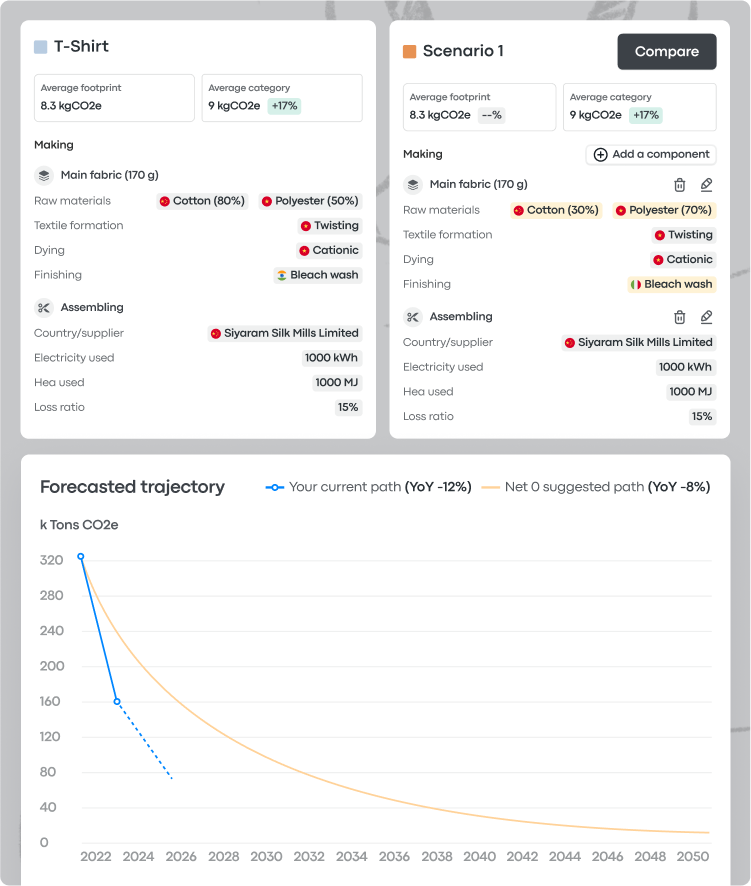Select Polyester (70%) tag in Scenario 1

tap(662, 211)
